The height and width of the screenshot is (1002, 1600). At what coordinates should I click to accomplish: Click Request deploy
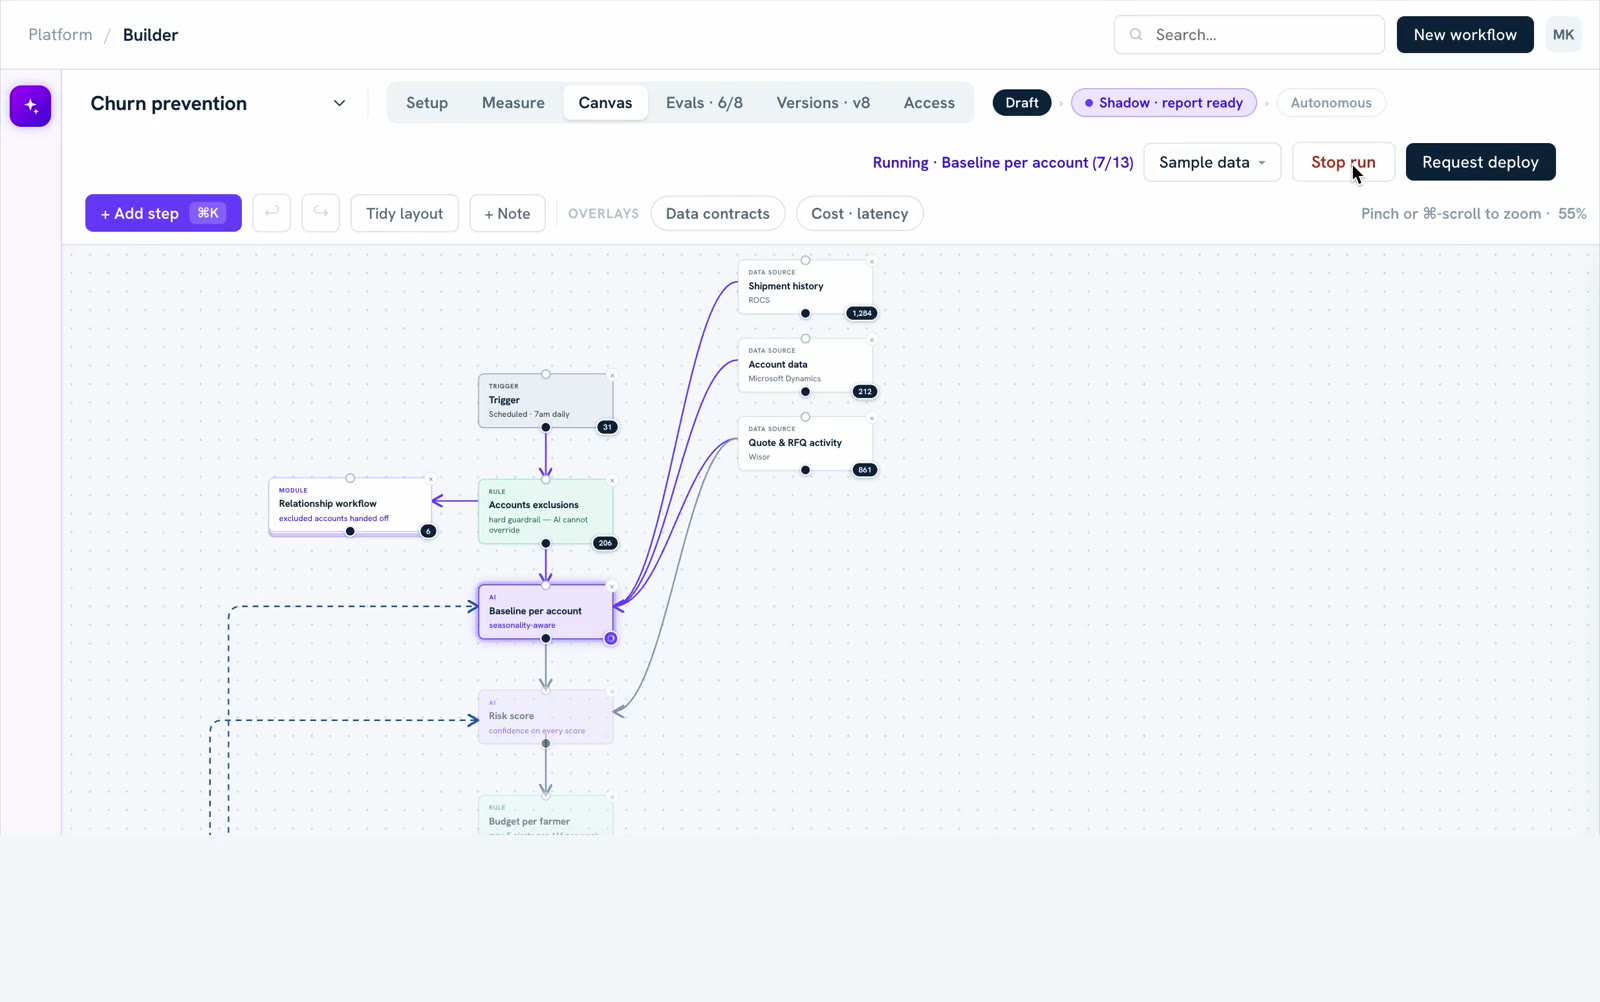tap(1480, 162)
